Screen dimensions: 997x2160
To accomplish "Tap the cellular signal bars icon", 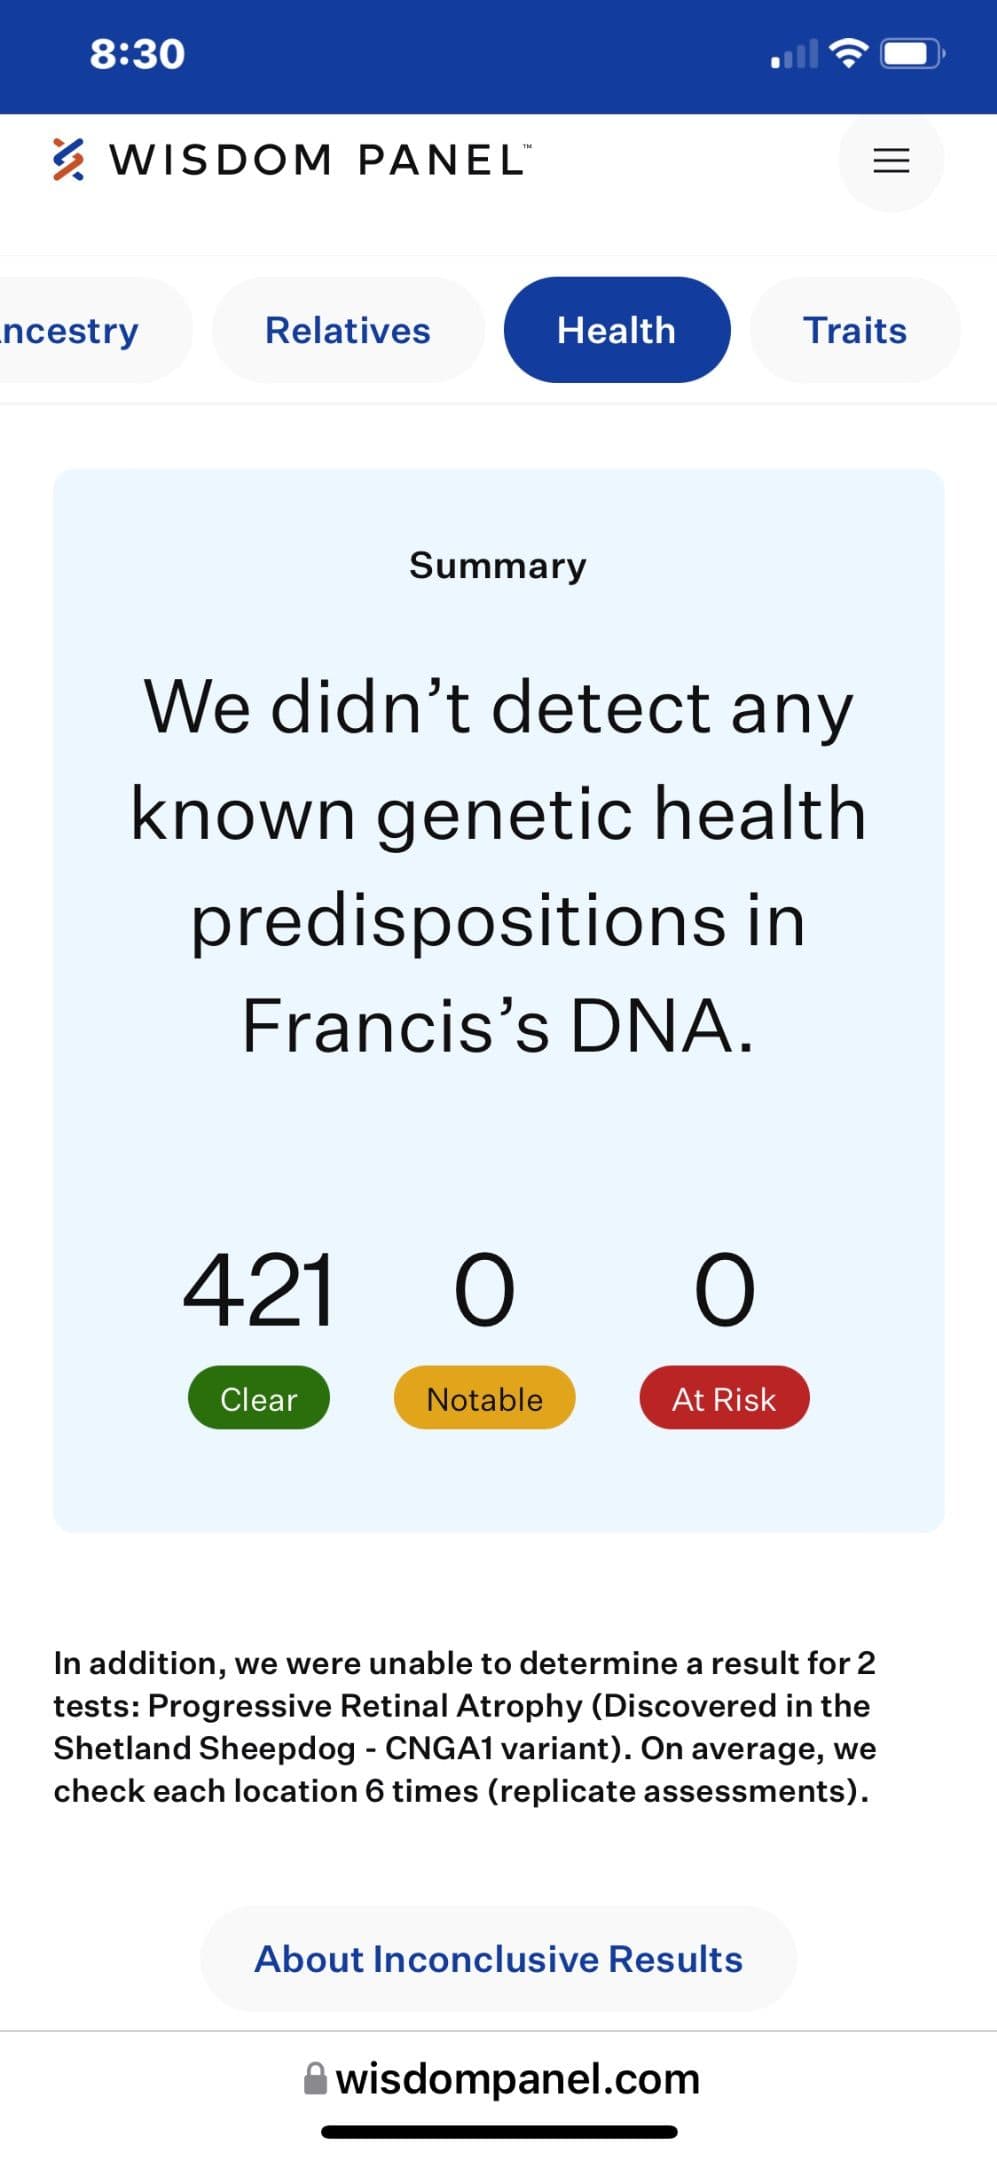I will (795, 54).
